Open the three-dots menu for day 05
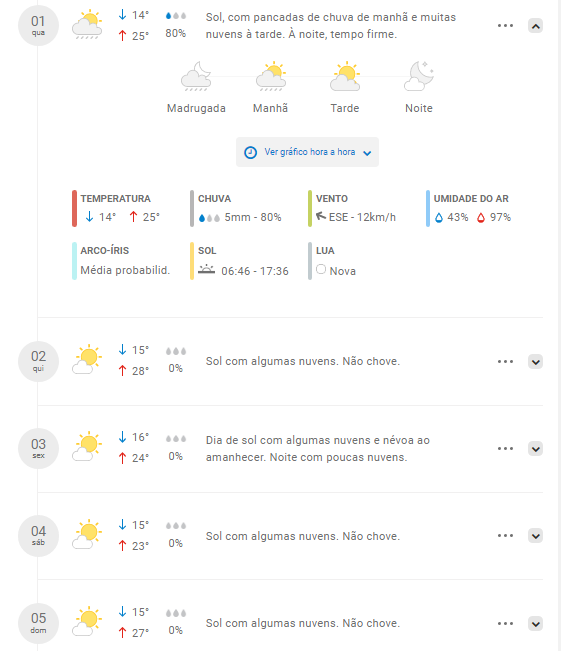 tap(505, 624)
